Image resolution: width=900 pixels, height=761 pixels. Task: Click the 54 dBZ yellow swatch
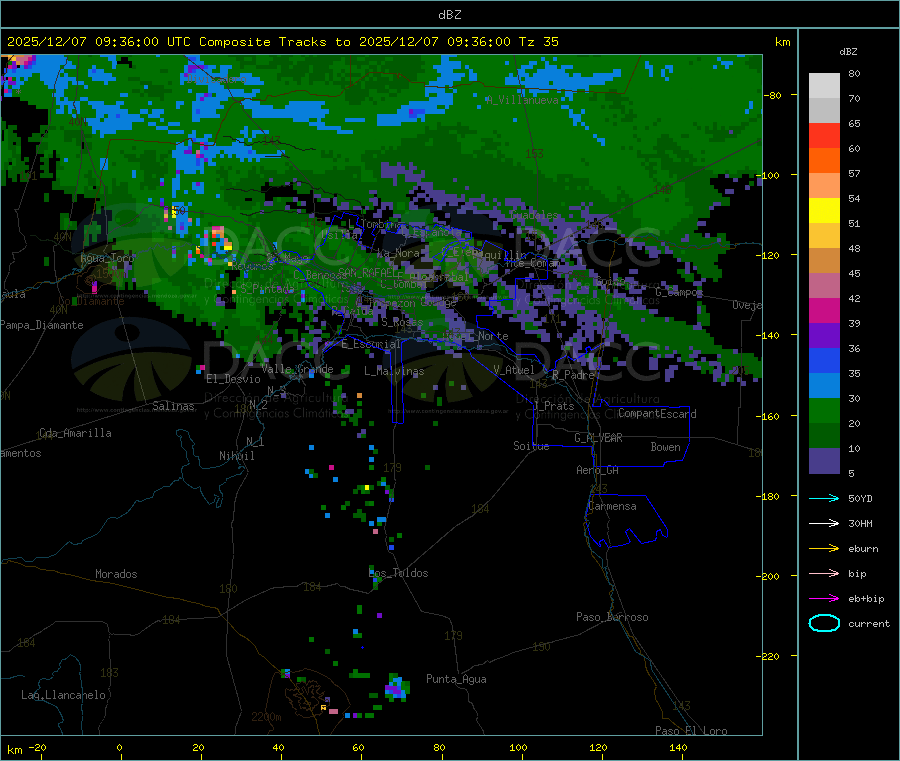(x=824, y=211)
